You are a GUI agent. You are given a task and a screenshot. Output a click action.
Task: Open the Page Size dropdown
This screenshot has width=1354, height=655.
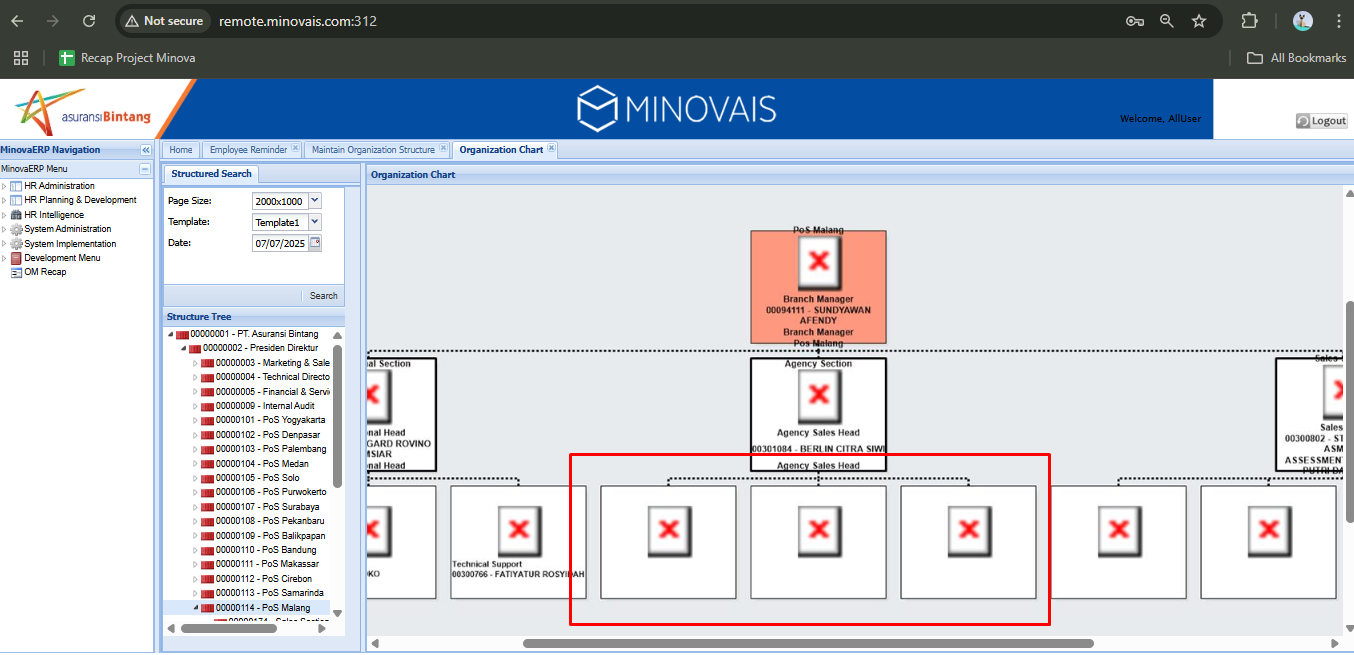click(315, 201)
